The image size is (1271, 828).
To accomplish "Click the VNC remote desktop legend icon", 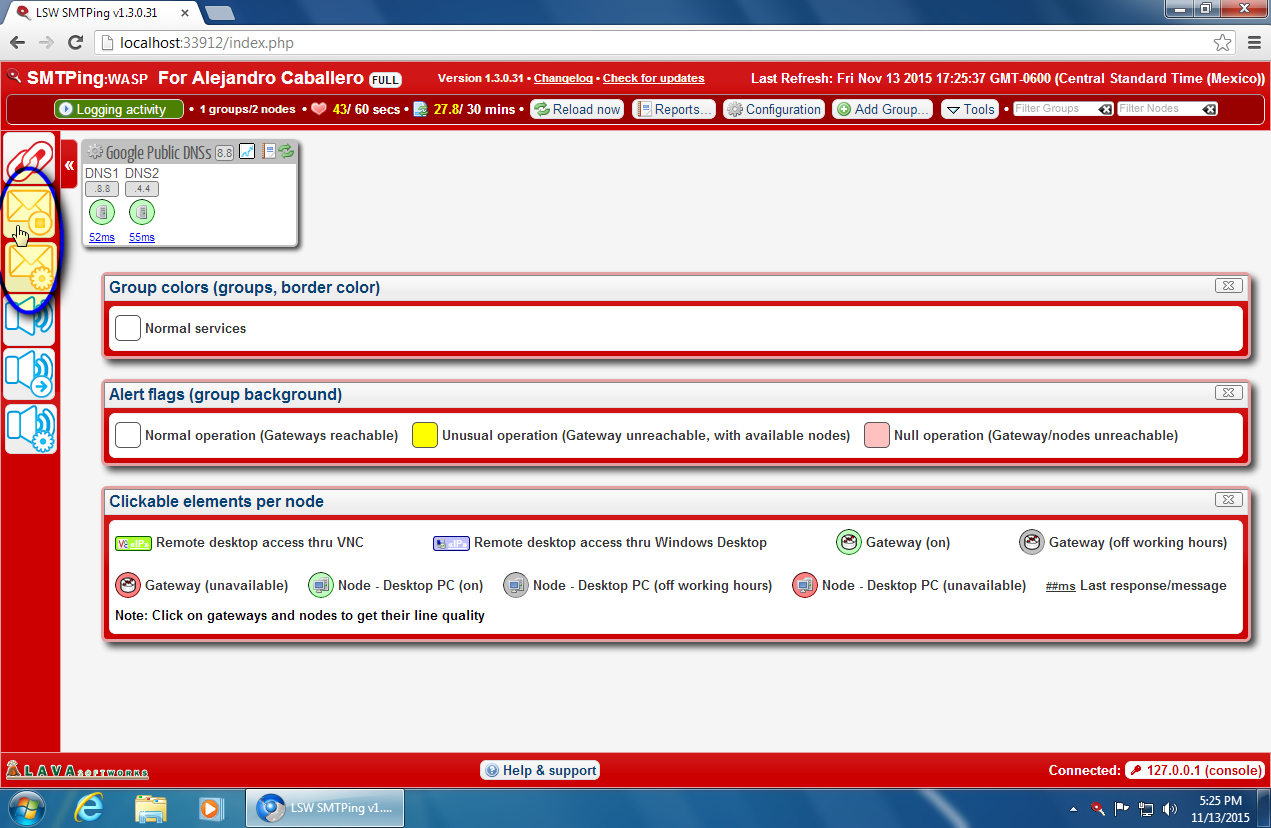I will pos(133,543).
